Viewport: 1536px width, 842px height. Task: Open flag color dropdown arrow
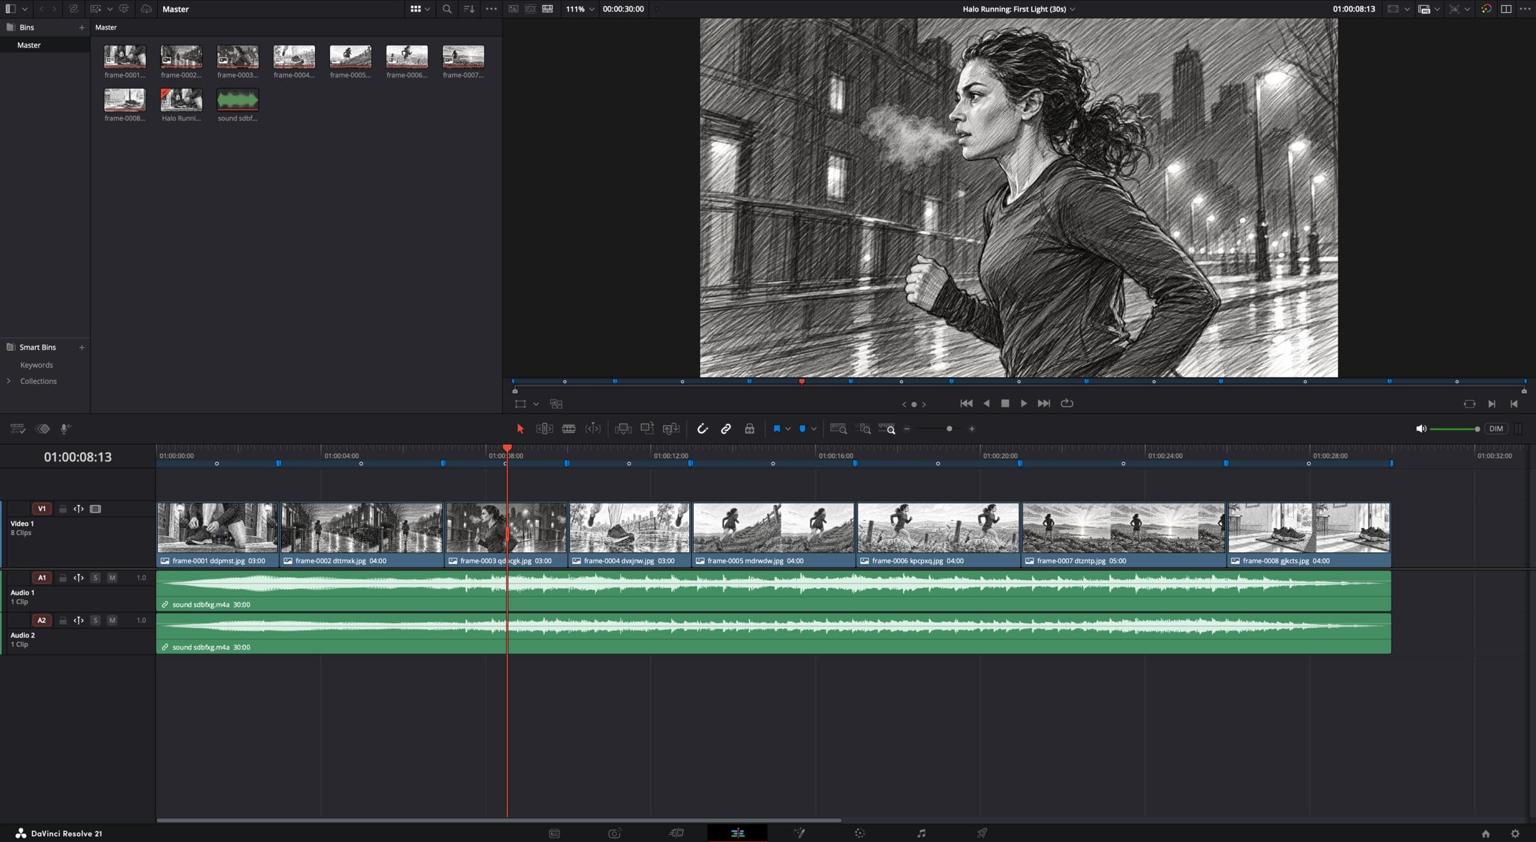pyautogui.click(x=788, y=429)
